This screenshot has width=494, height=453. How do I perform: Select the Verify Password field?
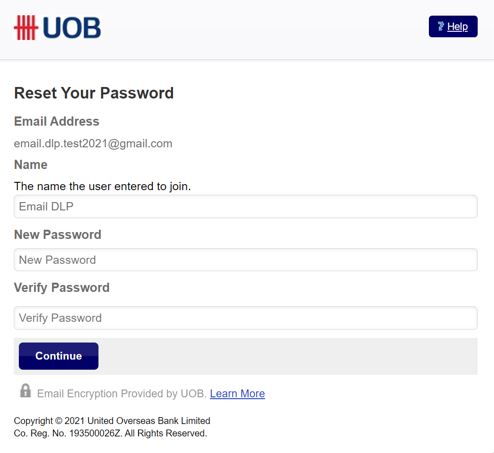click(x=246, y=318)
